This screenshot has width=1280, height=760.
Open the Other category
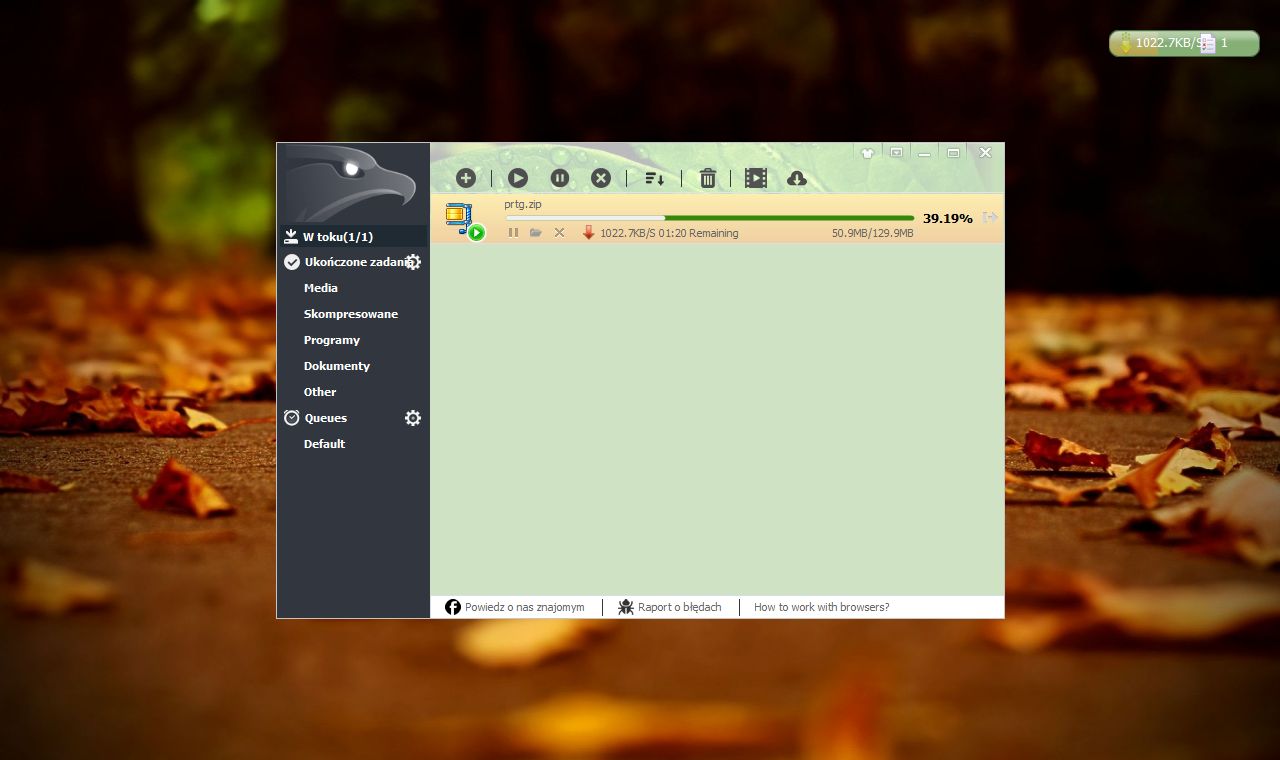[320, 392]
